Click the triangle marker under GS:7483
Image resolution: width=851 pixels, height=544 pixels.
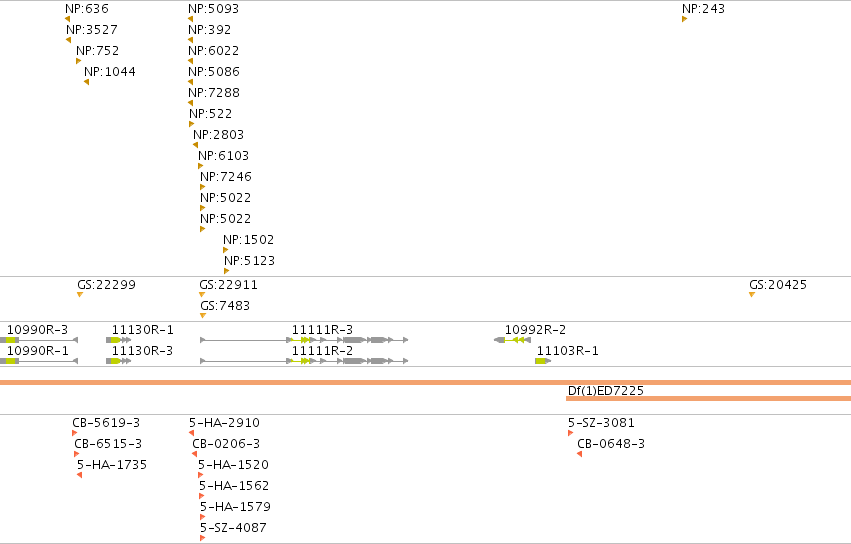pos(203,315)
